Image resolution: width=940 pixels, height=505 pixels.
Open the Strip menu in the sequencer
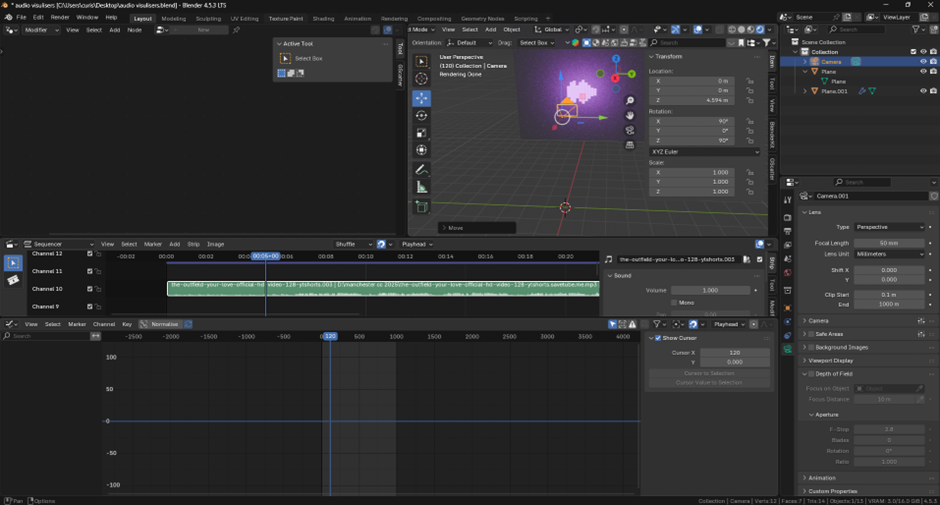[193, 244]
